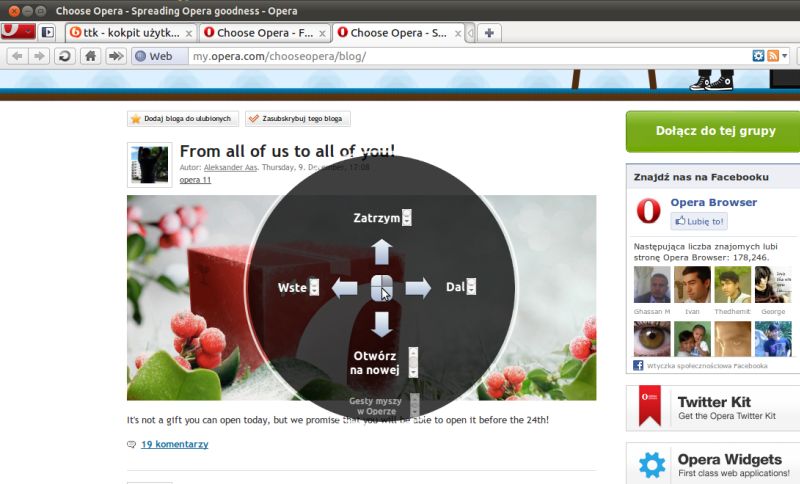800x484 pixels.
Task: Click the Fast Forward toolbar icon
Action: [x=116, y=56]
